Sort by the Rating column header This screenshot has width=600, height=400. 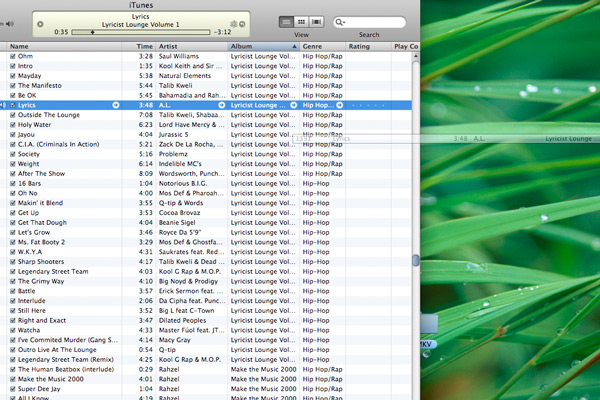368,46
